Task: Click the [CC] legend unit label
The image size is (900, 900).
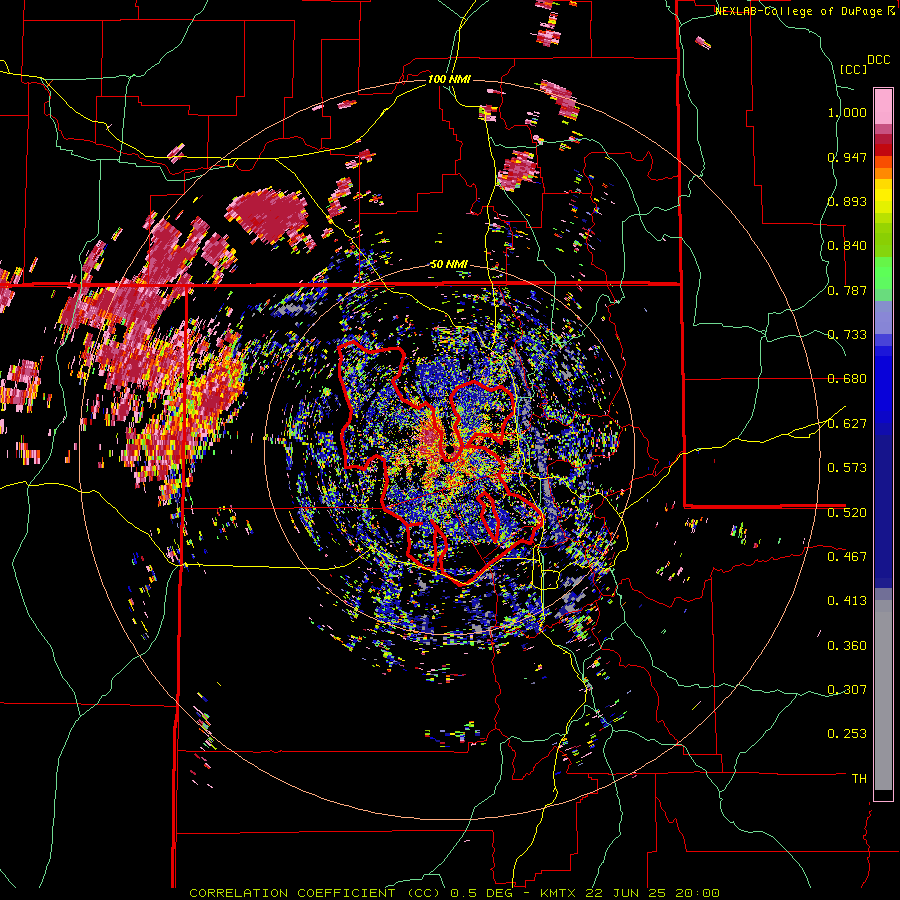Action: point(853,69)
